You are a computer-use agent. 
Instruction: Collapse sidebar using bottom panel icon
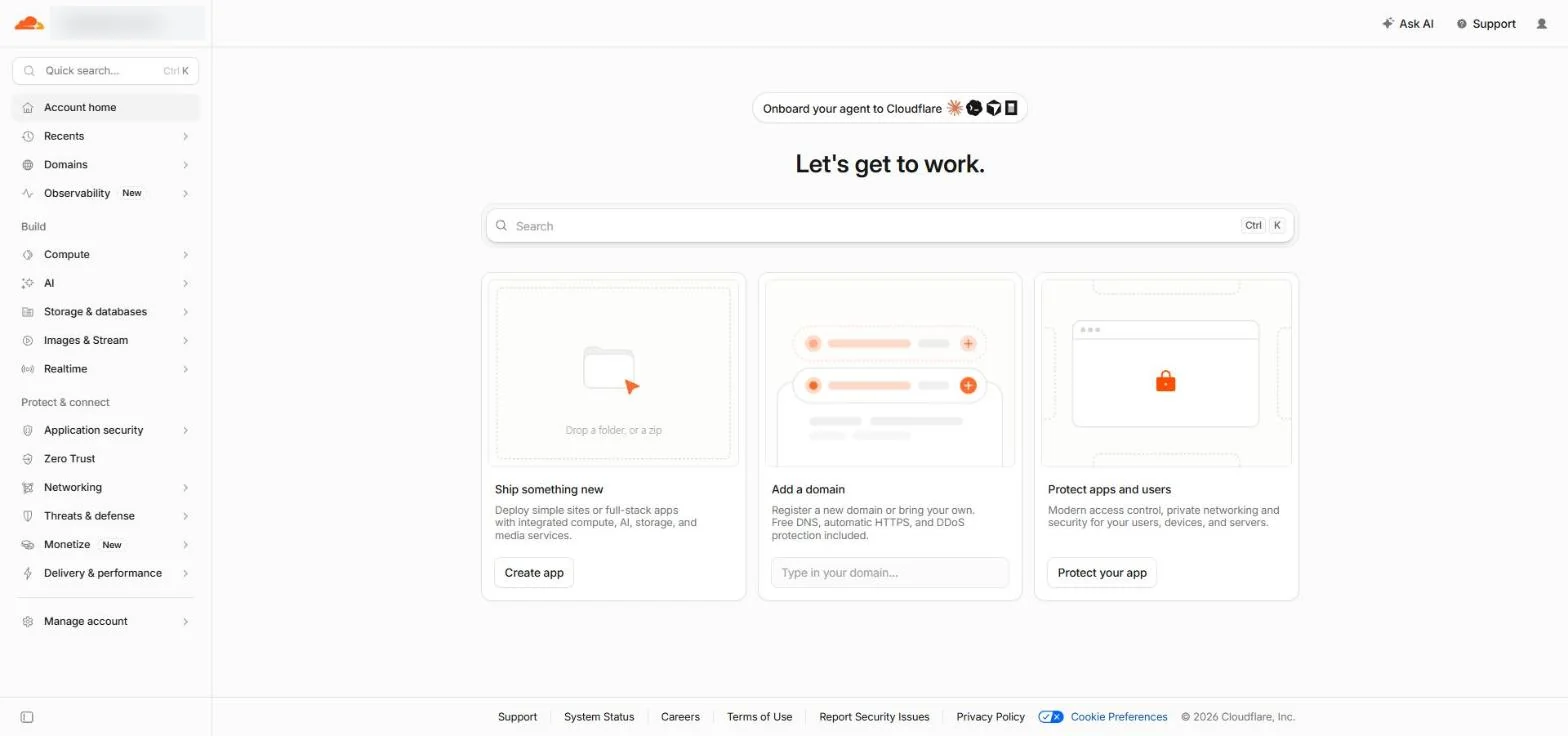27,717
